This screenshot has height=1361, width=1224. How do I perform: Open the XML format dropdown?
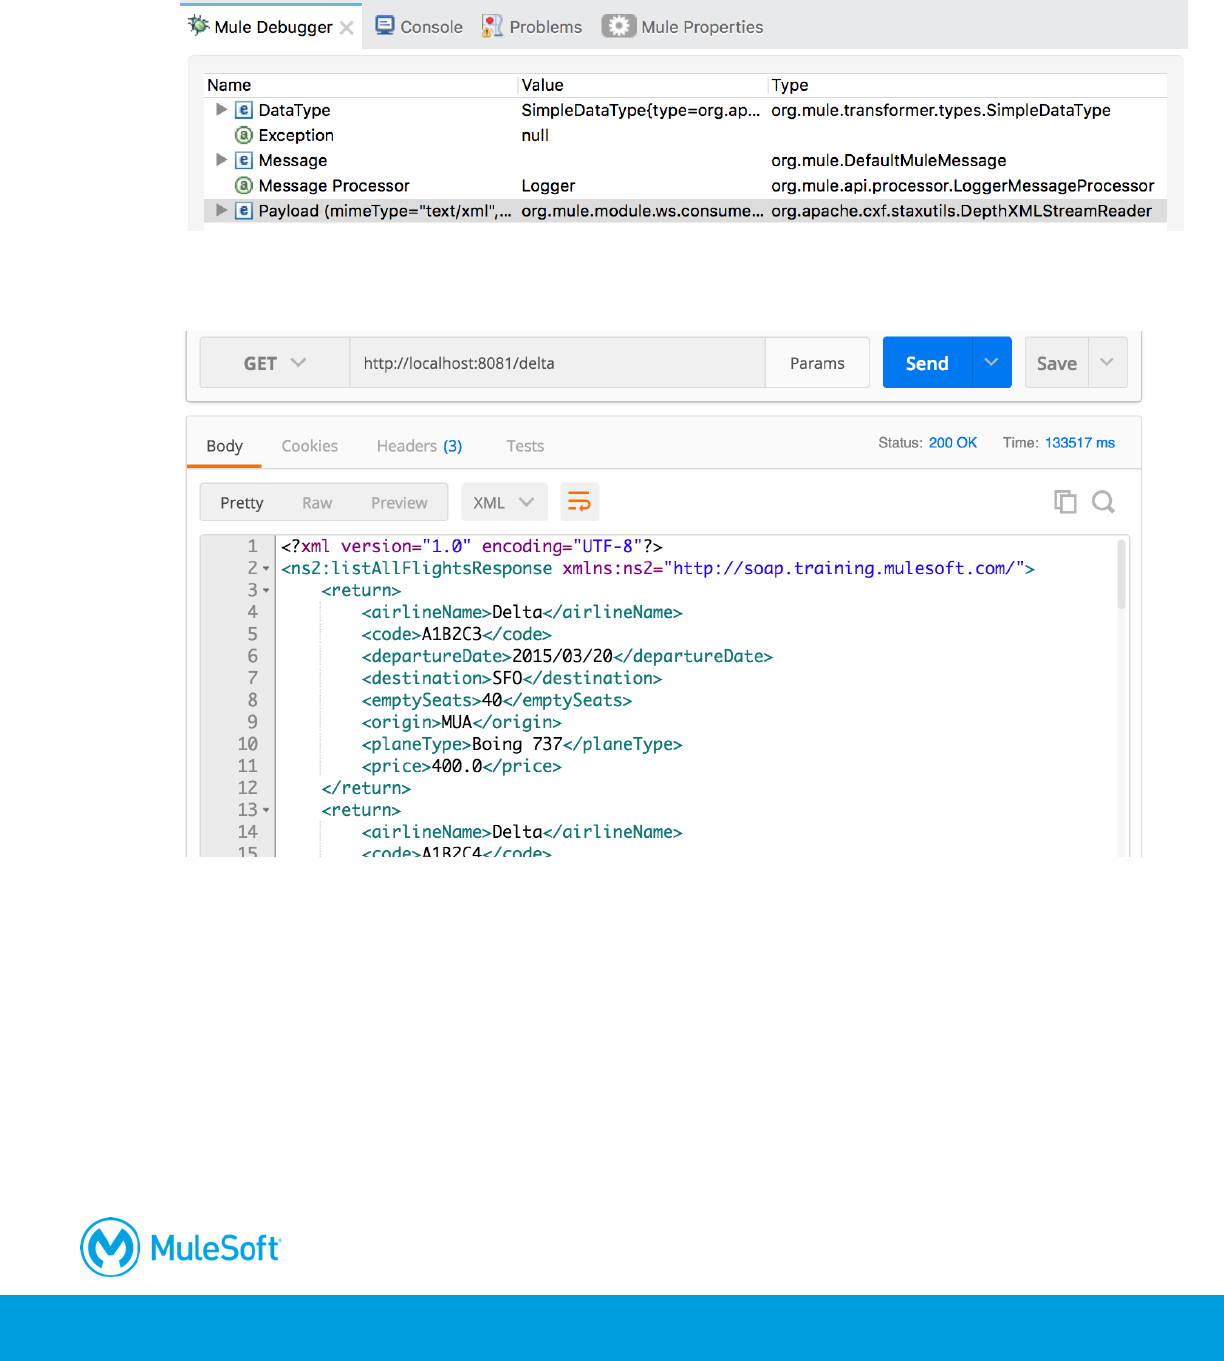(x=504, y=502)
